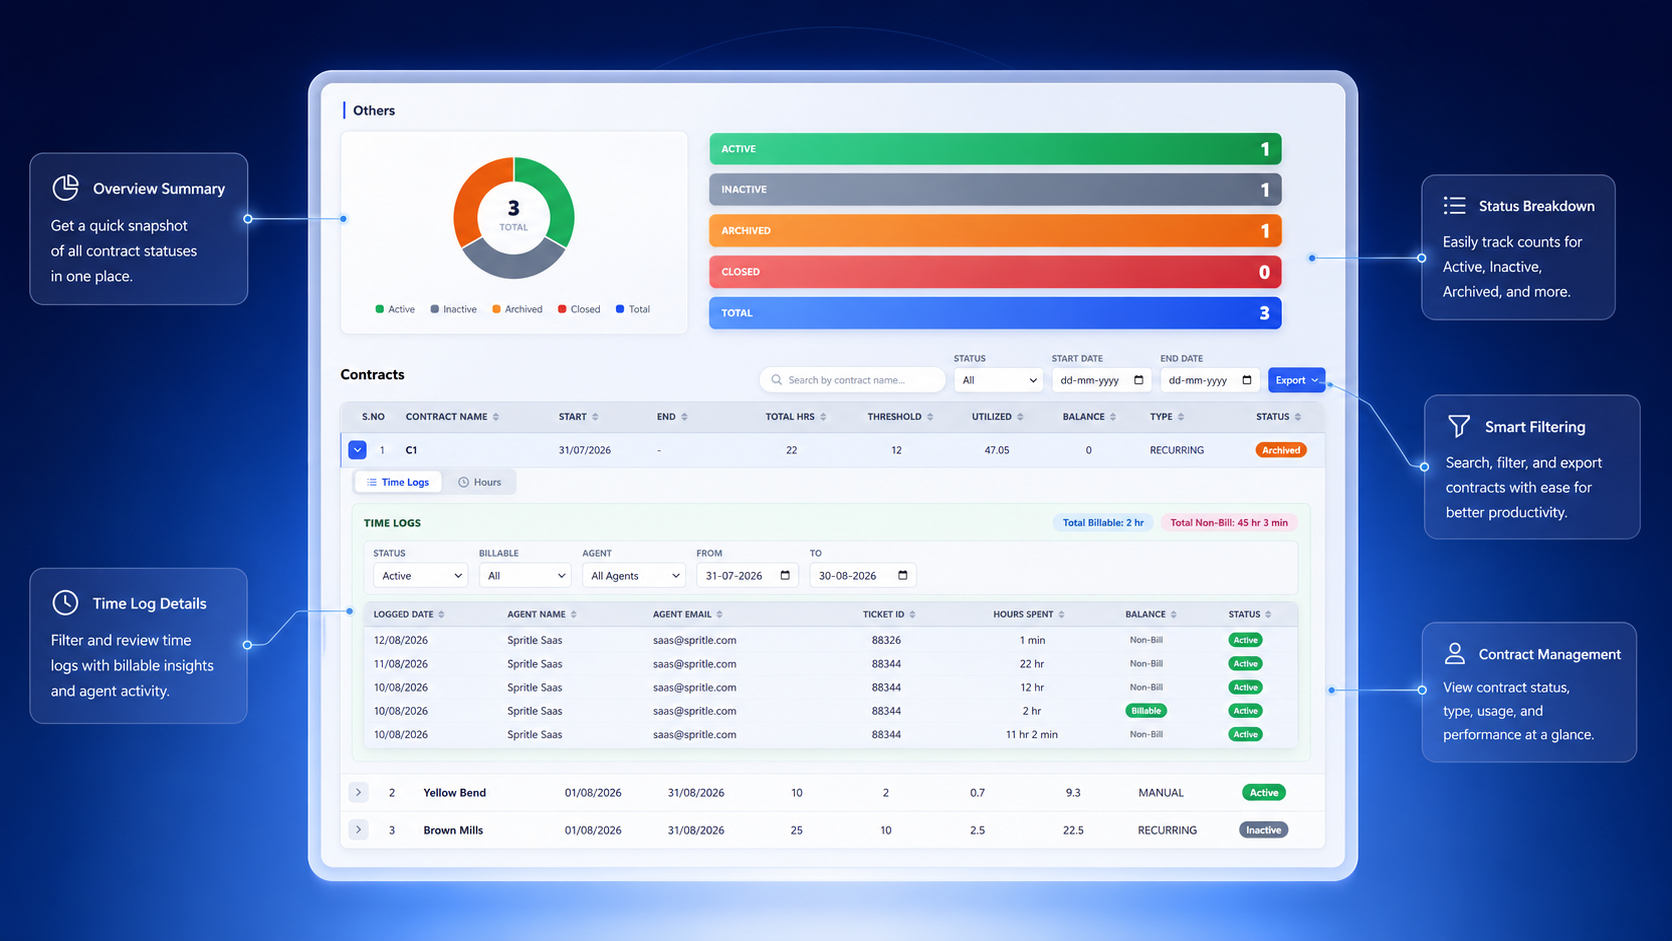Click the Time Log Details clock icon
The height and width of the screenshot is (941, 1672).
[65, 602]
